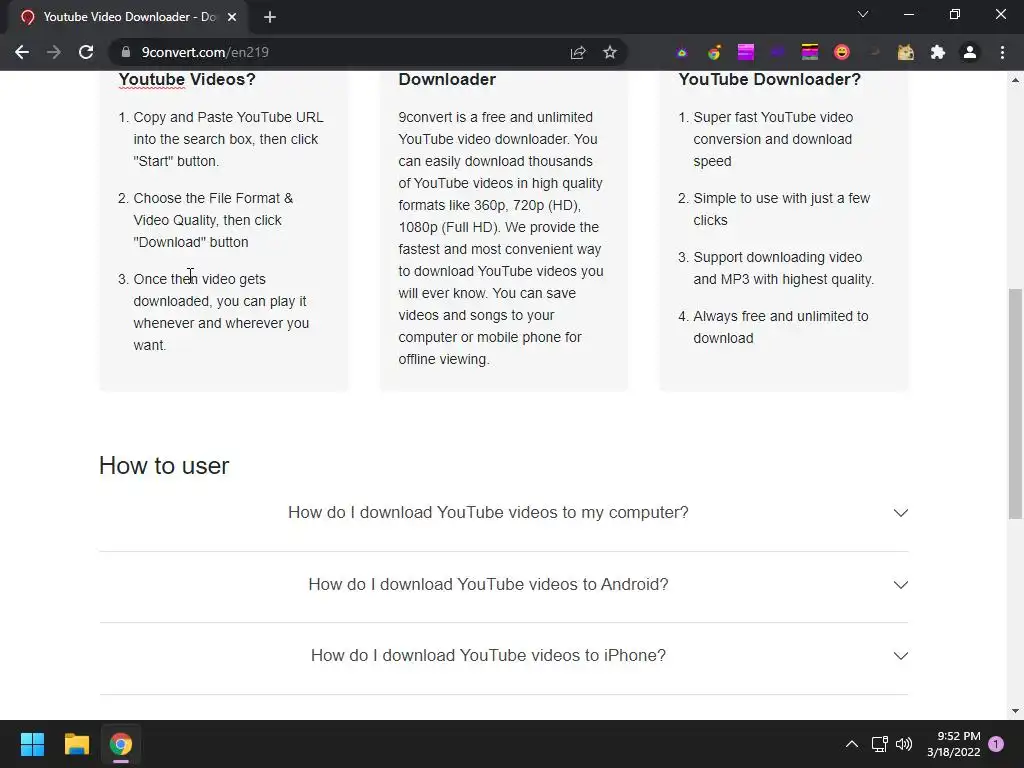Click the 'YouTube Downloader?' heading
1024x768 pixels.
[769, 80]
